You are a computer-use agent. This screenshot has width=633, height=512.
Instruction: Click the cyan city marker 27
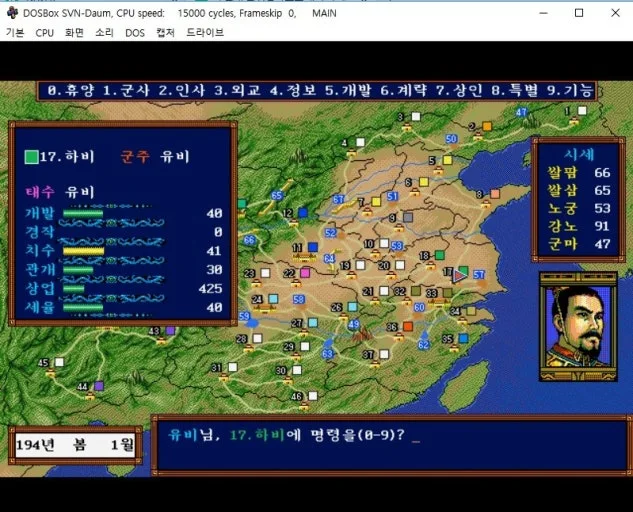pos(313,323)
